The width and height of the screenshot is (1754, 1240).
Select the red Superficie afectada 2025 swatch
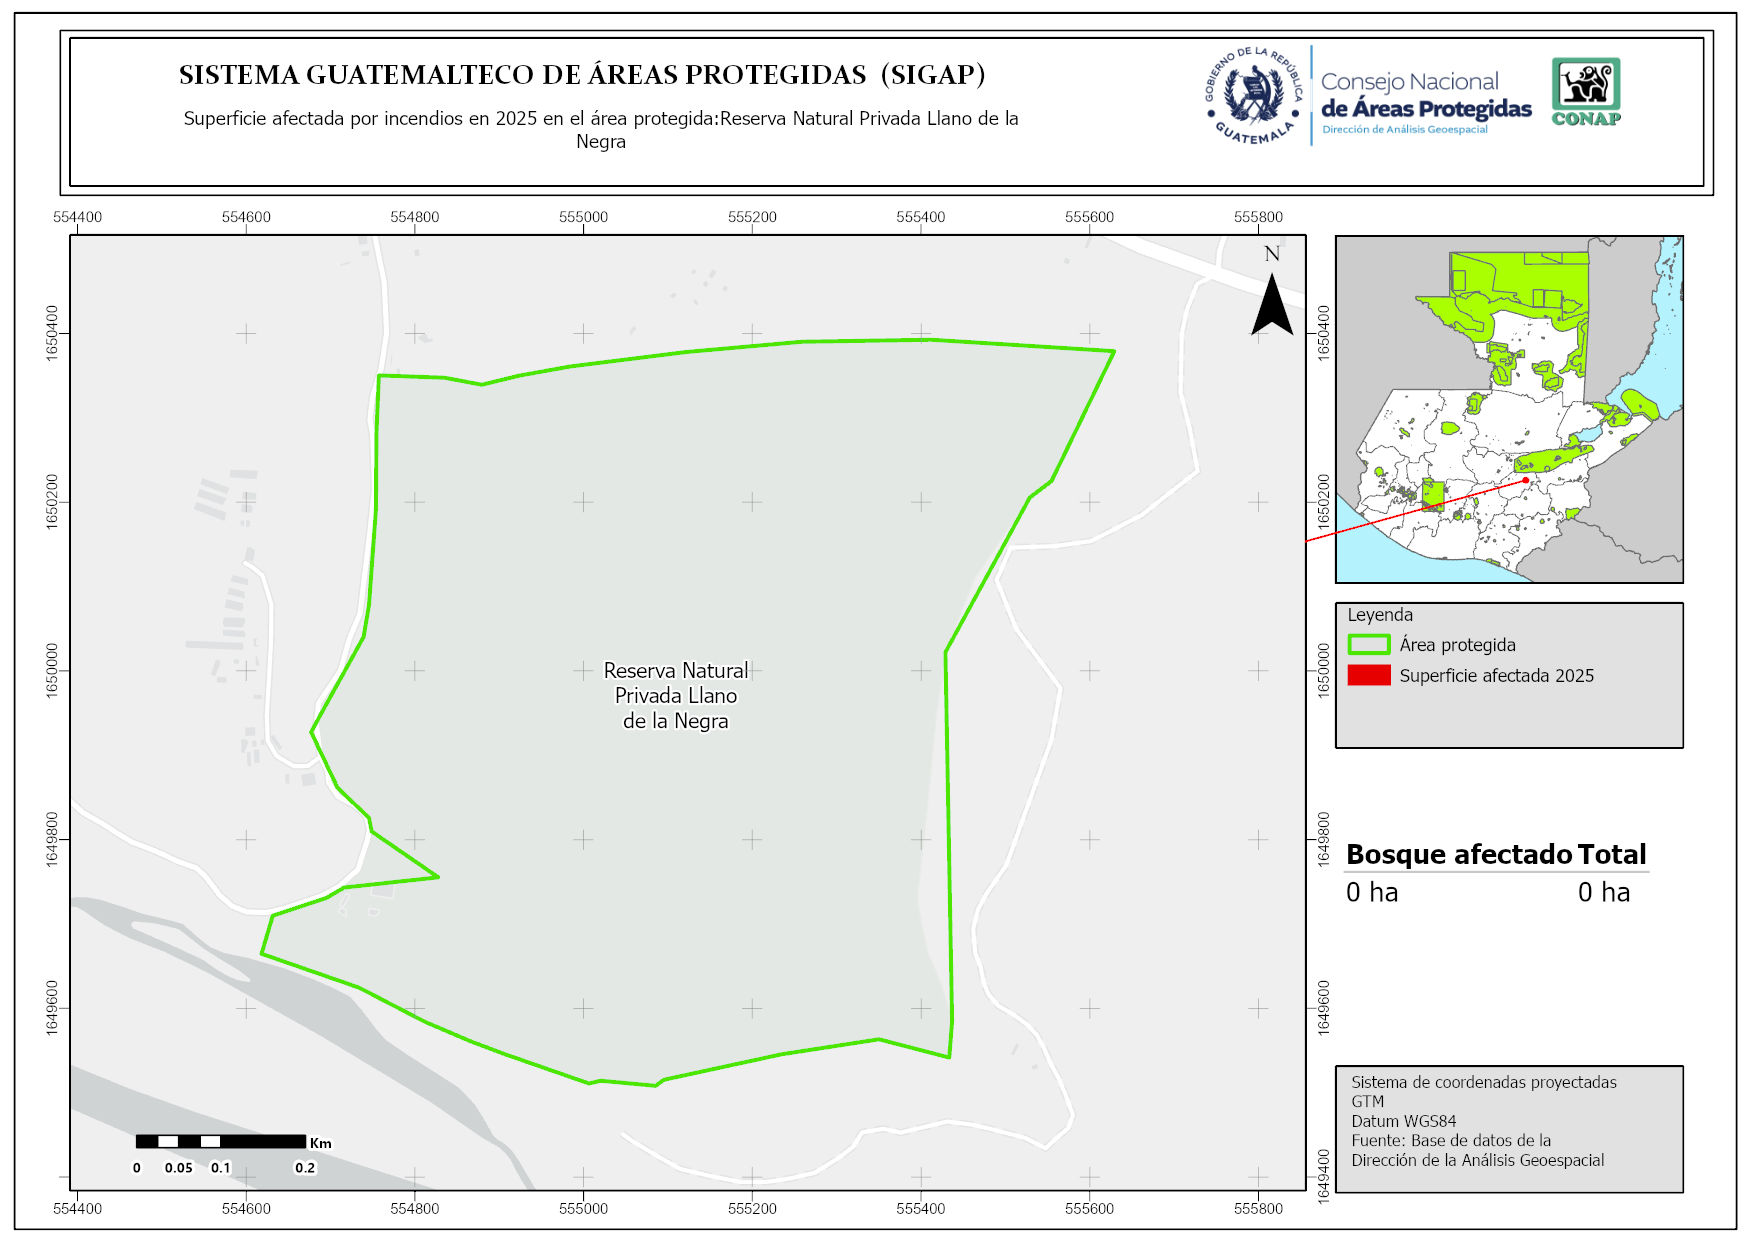1368,675
